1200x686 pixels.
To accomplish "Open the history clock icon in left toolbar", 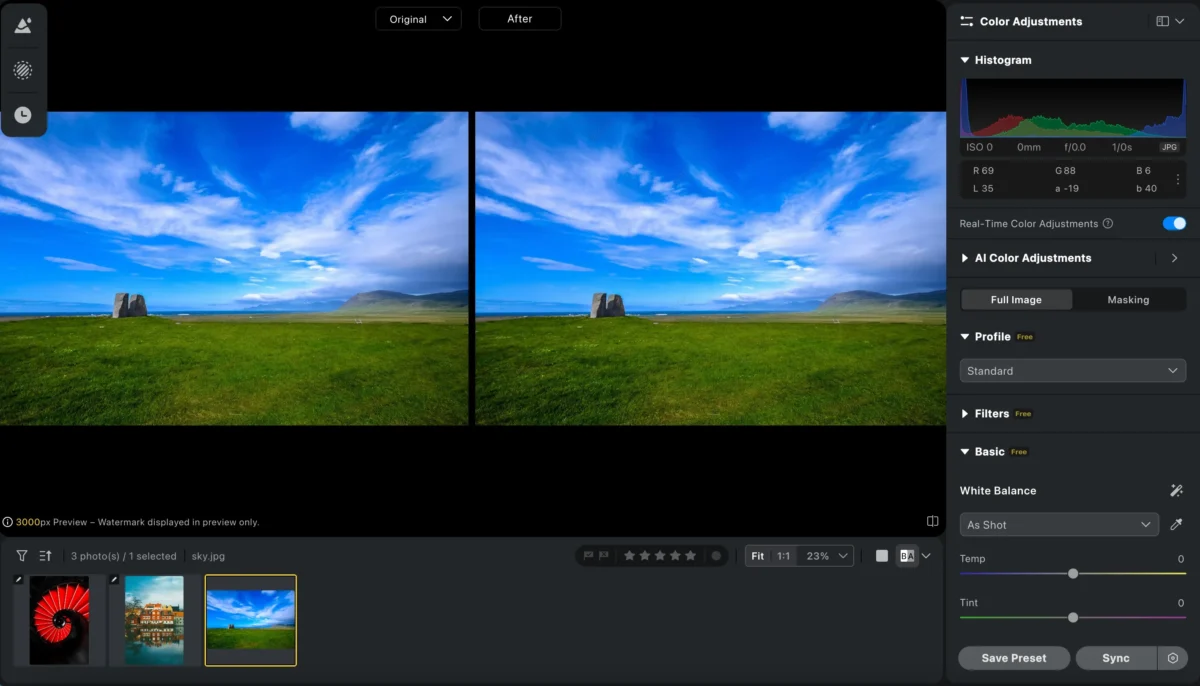I will pyautogui.click(x=23, y=115).
